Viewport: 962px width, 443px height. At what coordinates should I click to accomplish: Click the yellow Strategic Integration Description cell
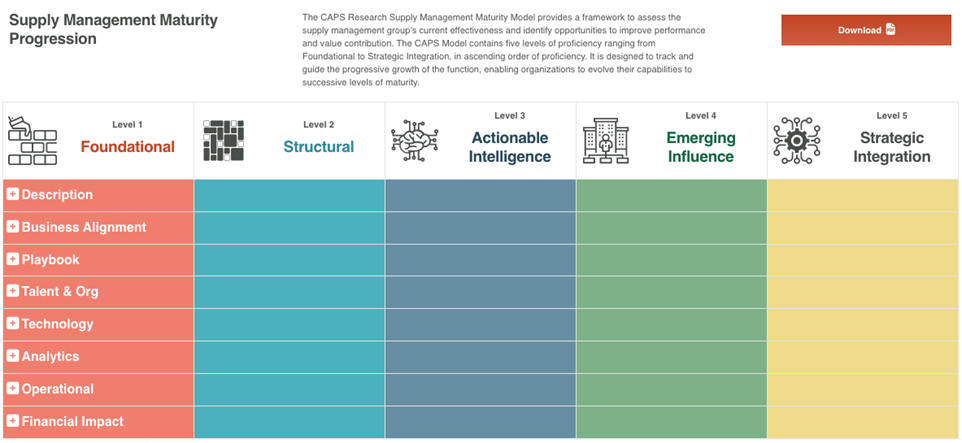(862, 195)
